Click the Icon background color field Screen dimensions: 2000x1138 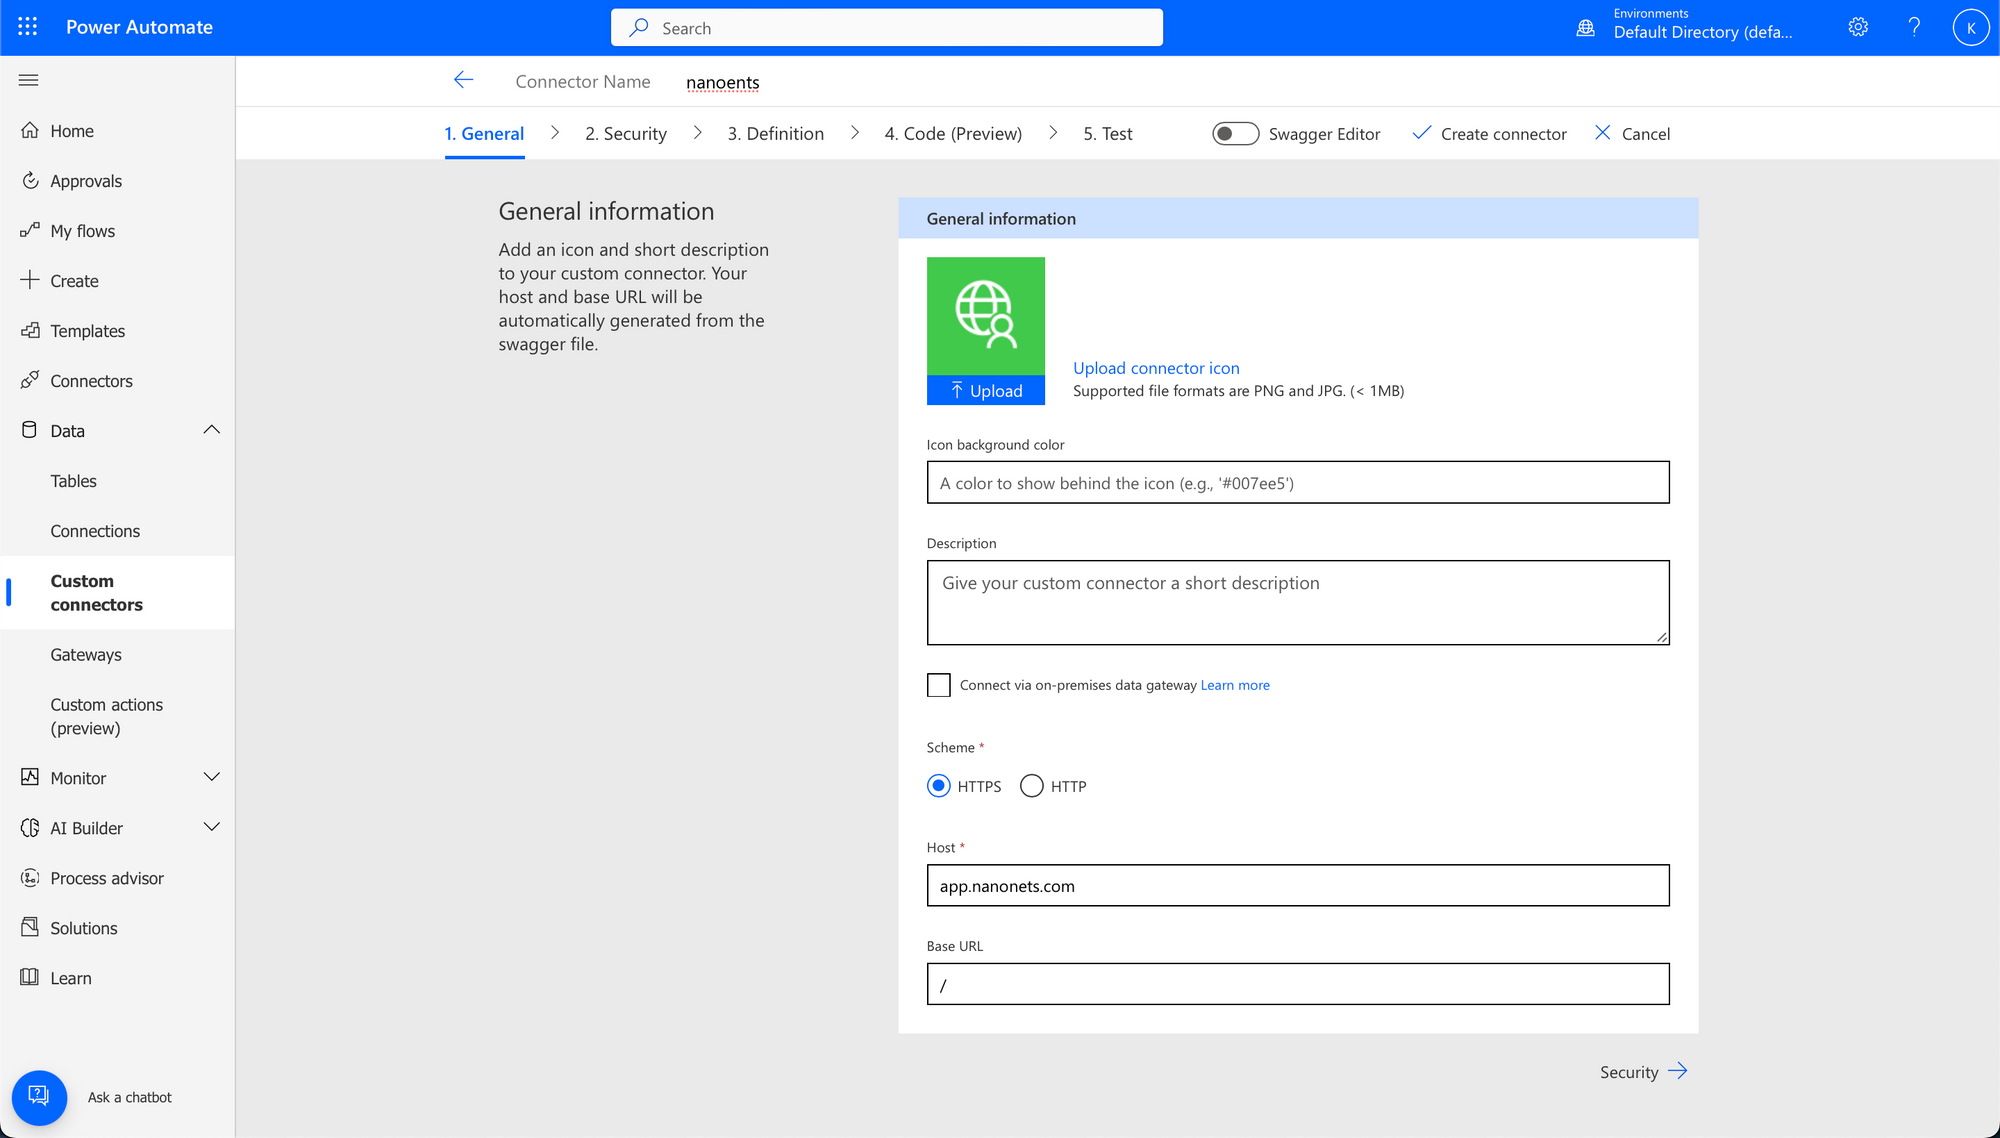[1297, 483]
